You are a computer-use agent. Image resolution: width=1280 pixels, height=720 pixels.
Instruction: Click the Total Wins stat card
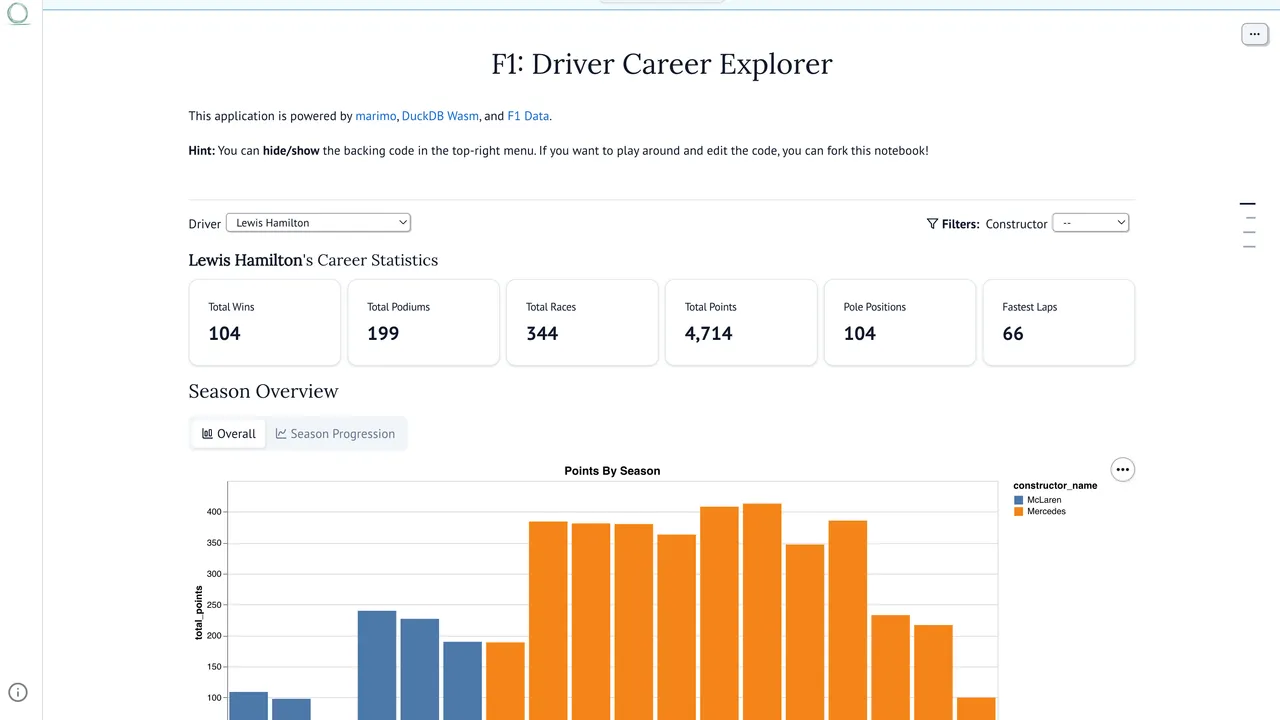pos(265,322)
